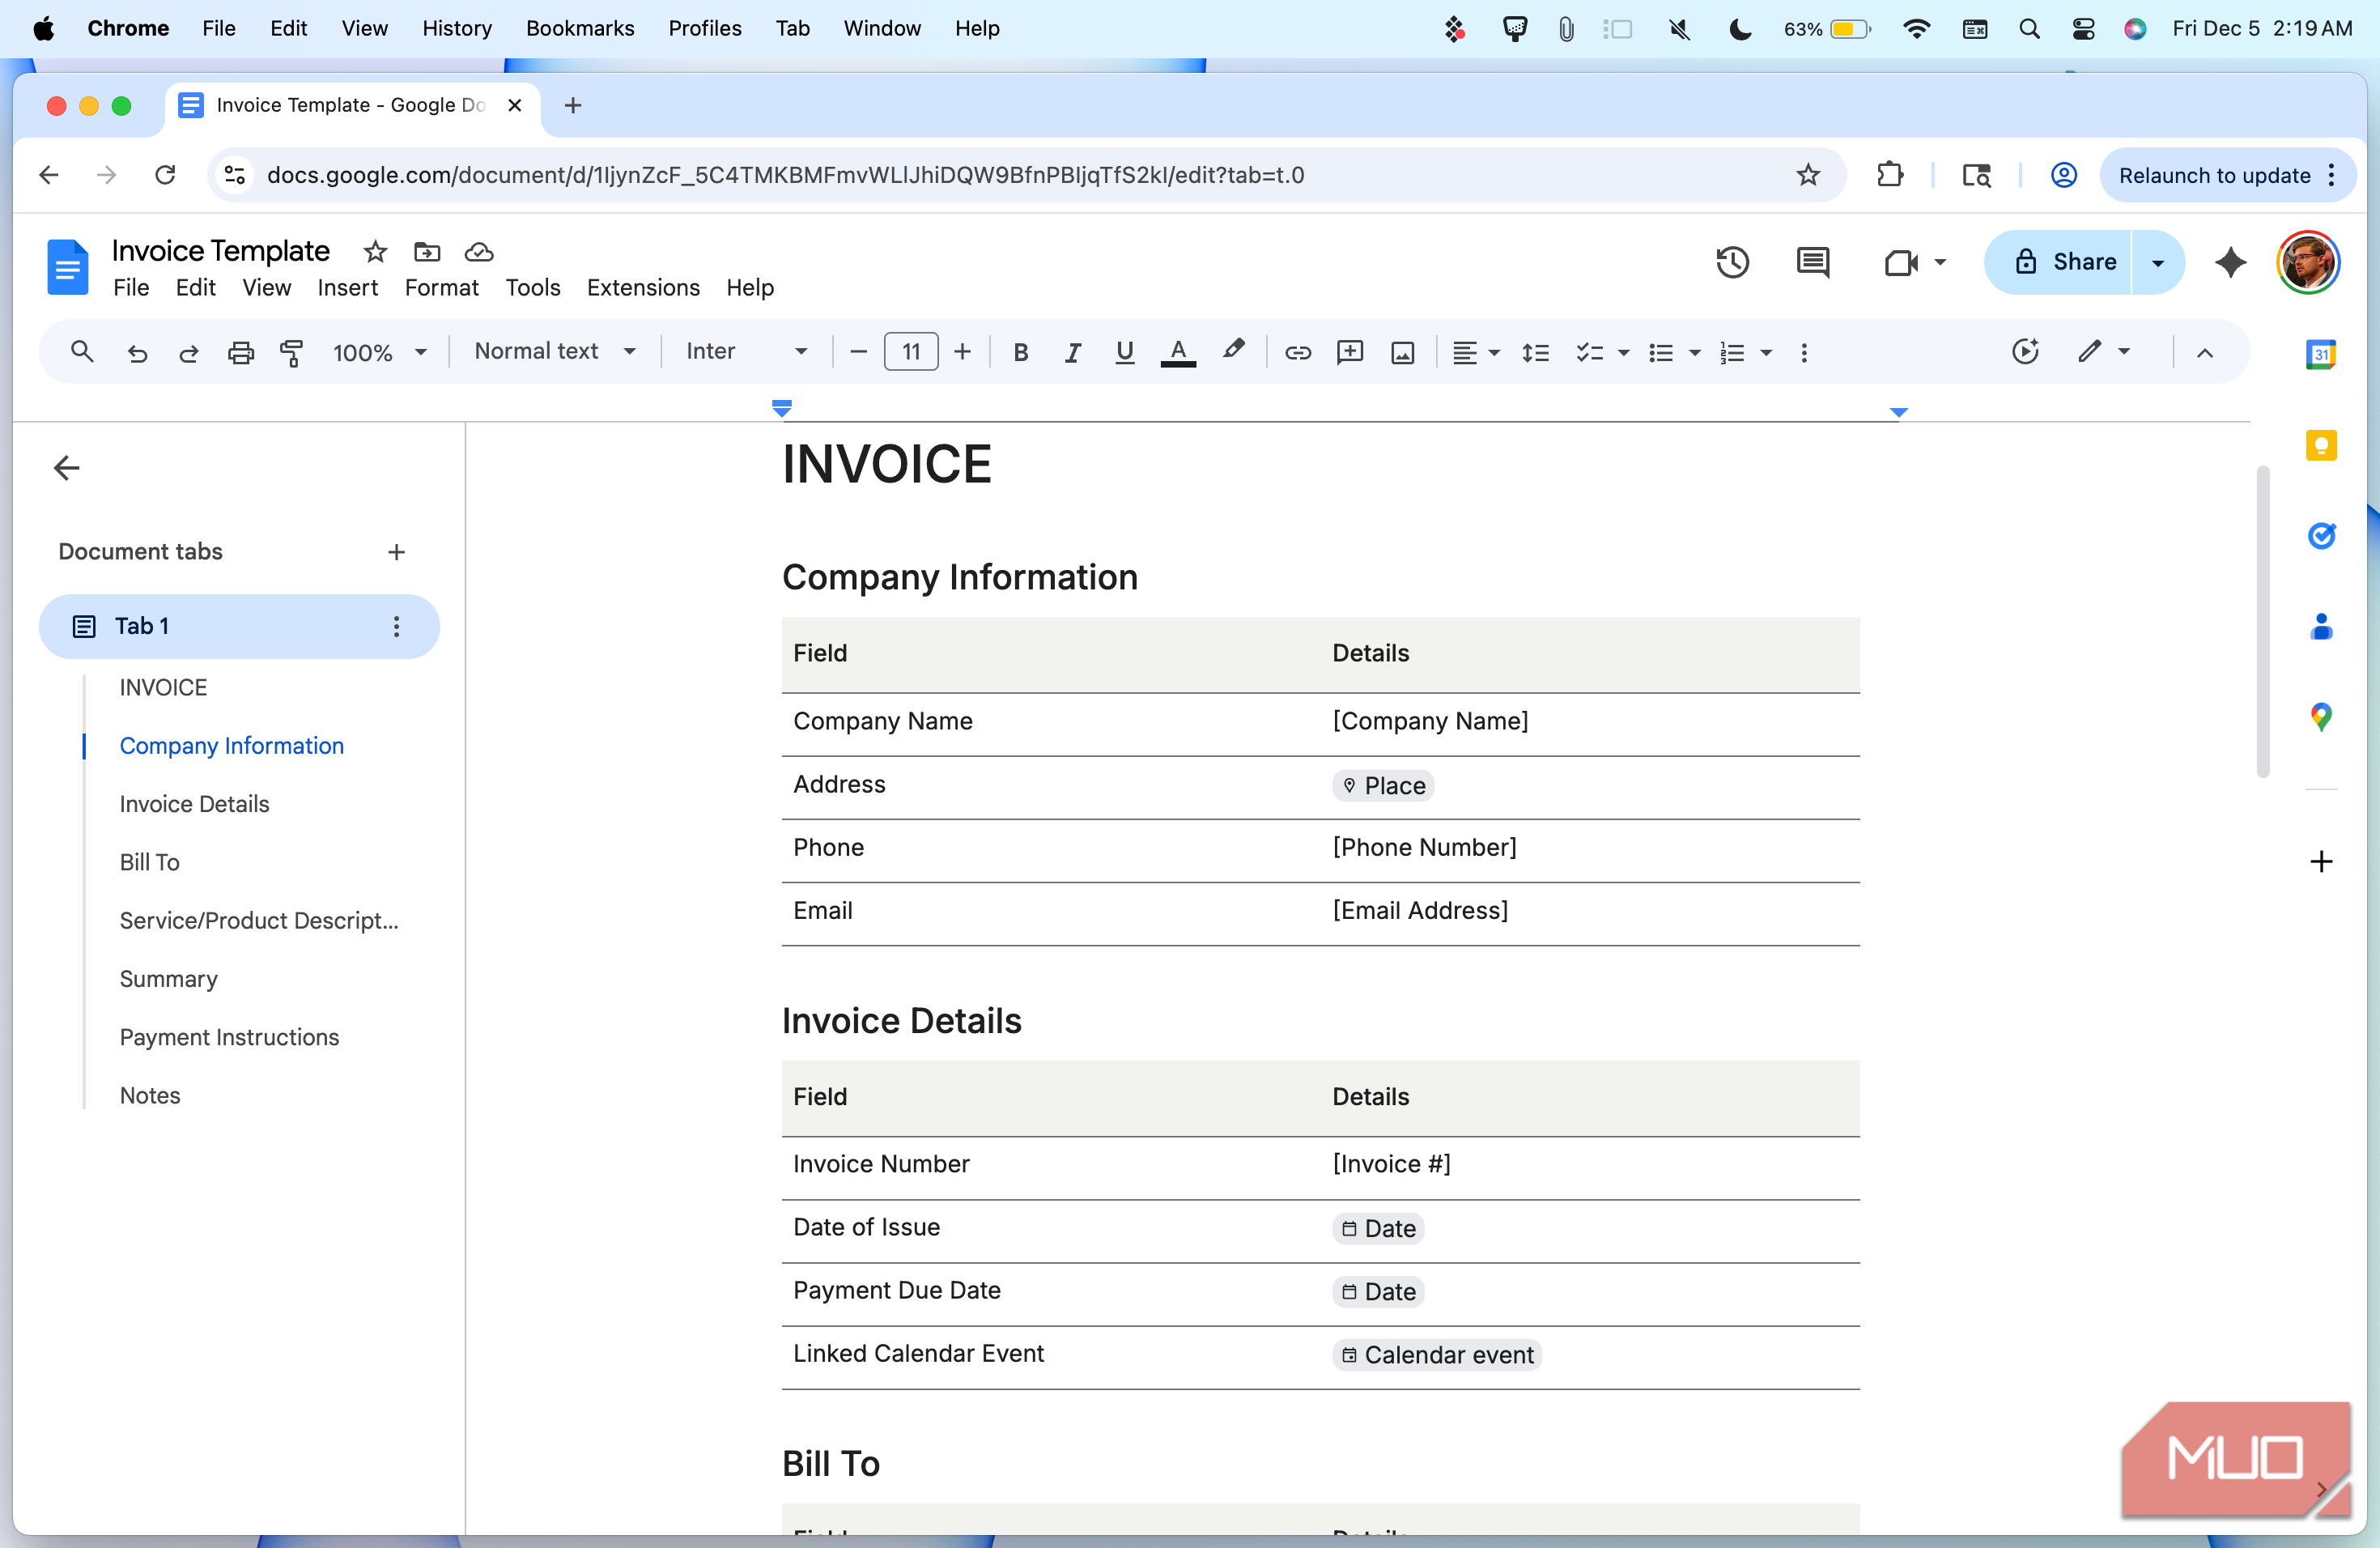
Task: Open the Inter font dropdown
Action: click(x=746, y=351)
